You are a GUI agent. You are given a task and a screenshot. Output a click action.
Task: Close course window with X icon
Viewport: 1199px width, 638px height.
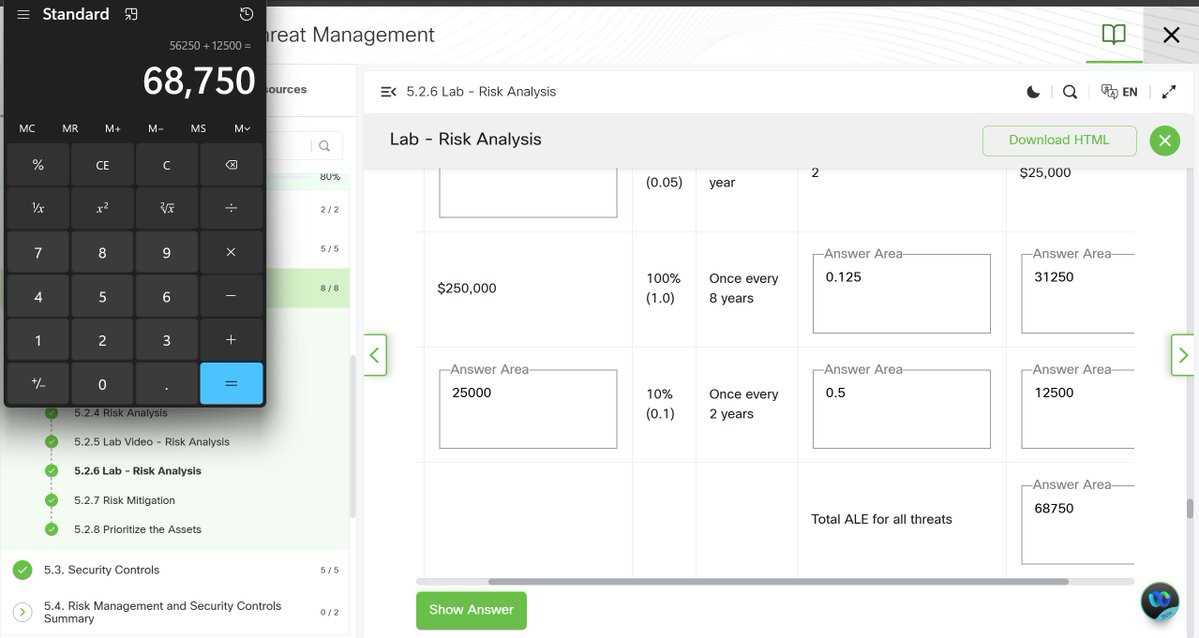tap(1171, 34)
